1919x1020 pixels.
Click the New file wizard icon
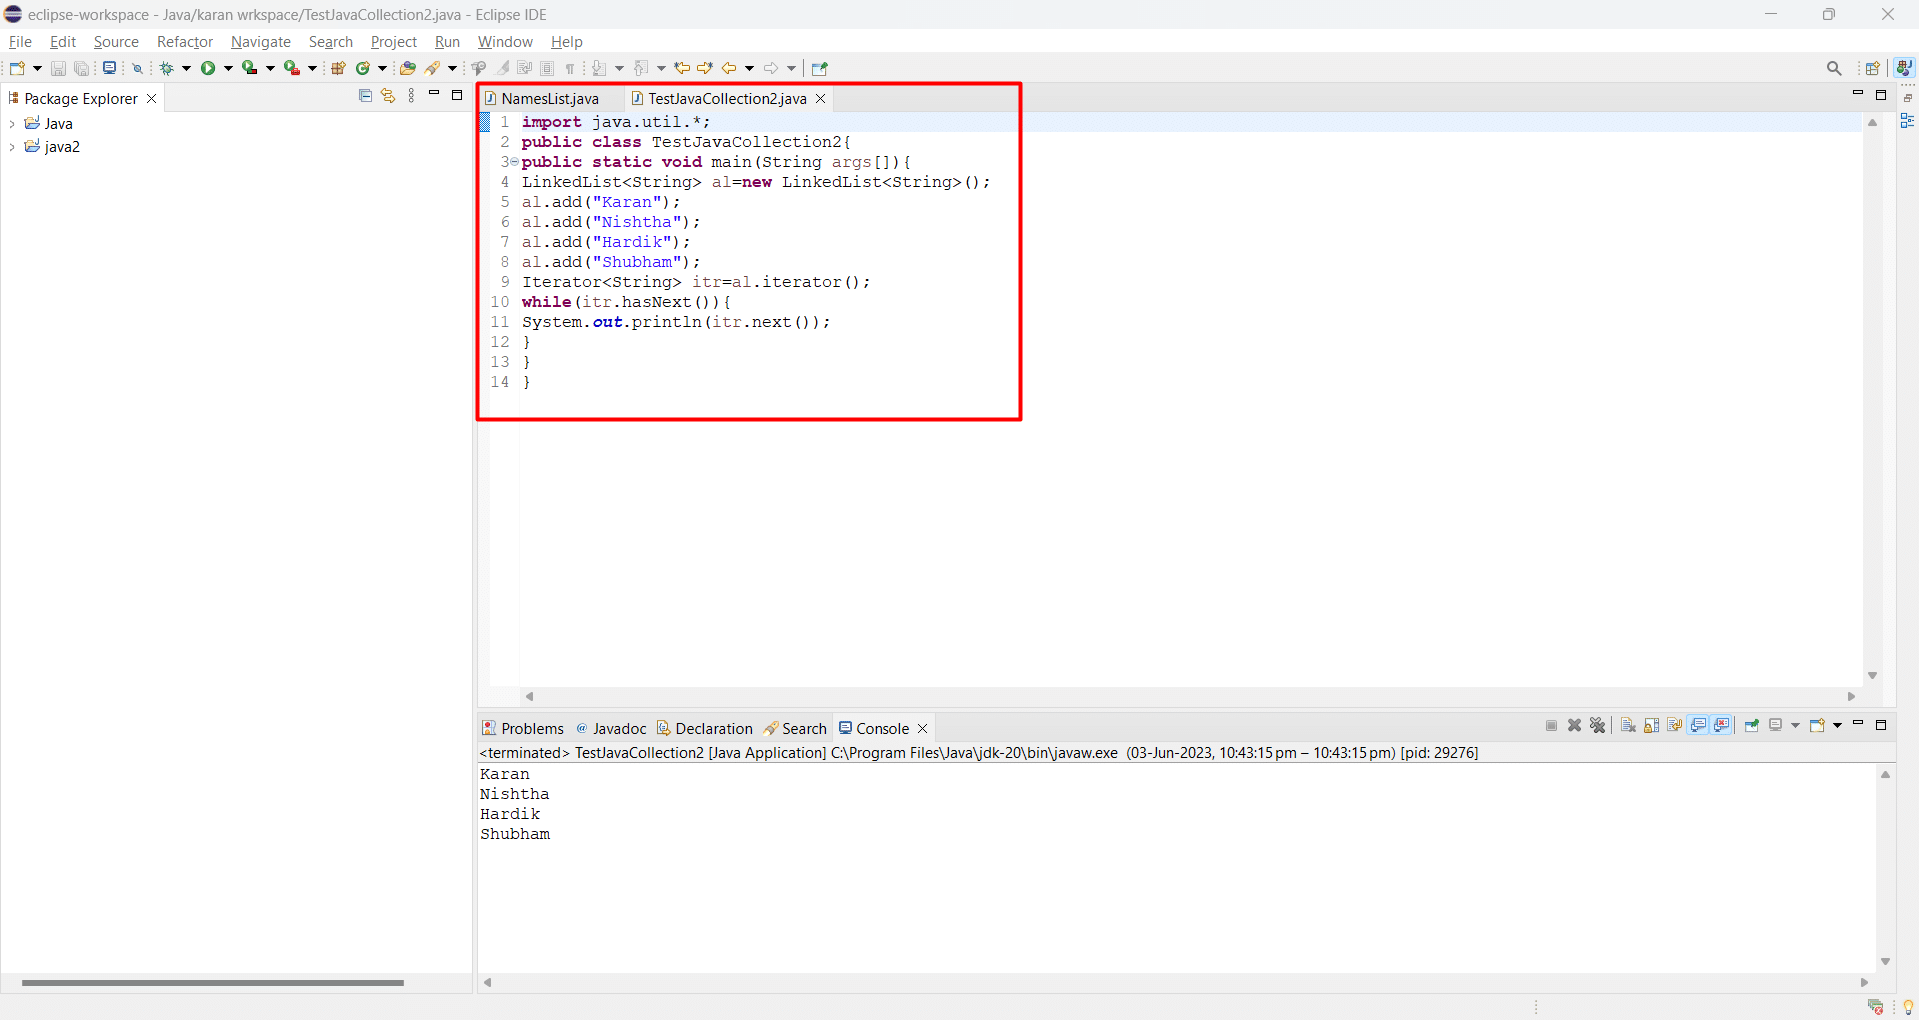click(x=17, y=68)
